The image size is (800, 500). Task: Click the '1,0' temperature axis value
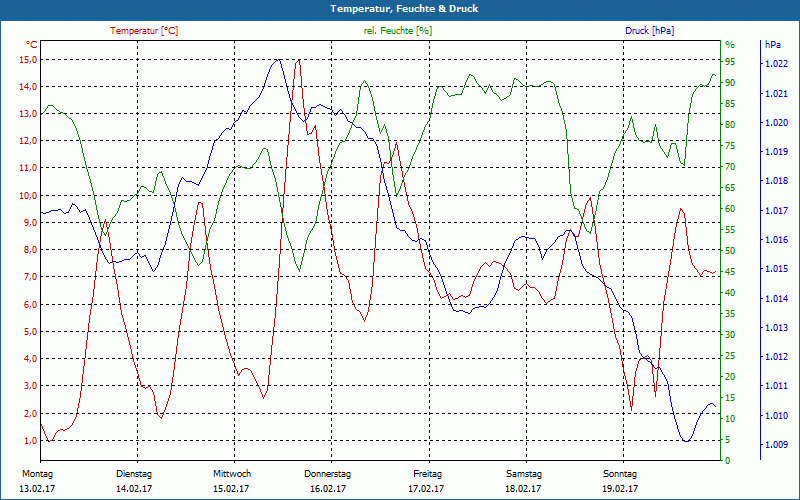click(30, 441)
